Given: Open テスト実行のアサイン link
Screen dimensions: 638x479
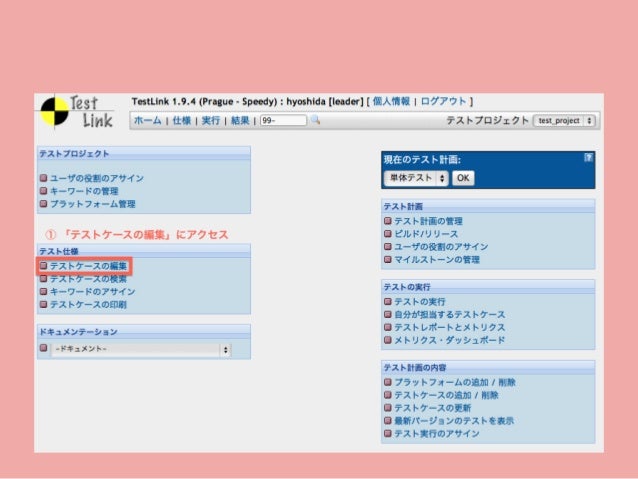Looking at the screenshot, I should coord(437,434).
